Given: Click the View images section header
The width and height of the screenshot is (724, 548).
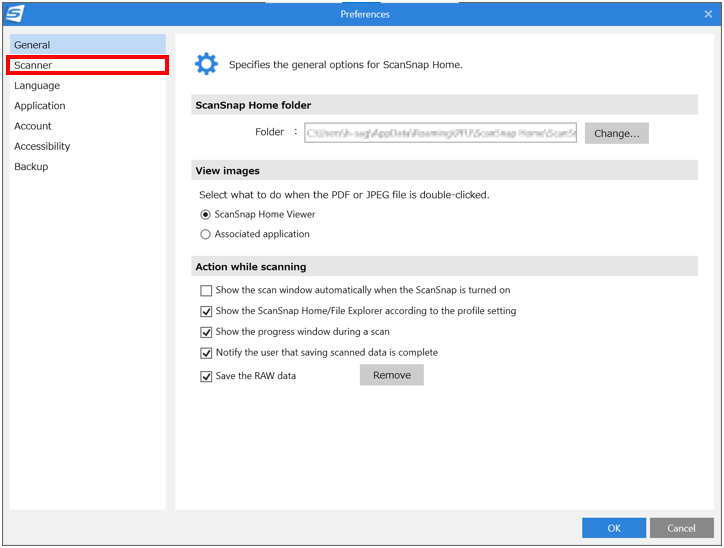Looking at the screenshot, I should pyautogui.click(x=444, y=170).
